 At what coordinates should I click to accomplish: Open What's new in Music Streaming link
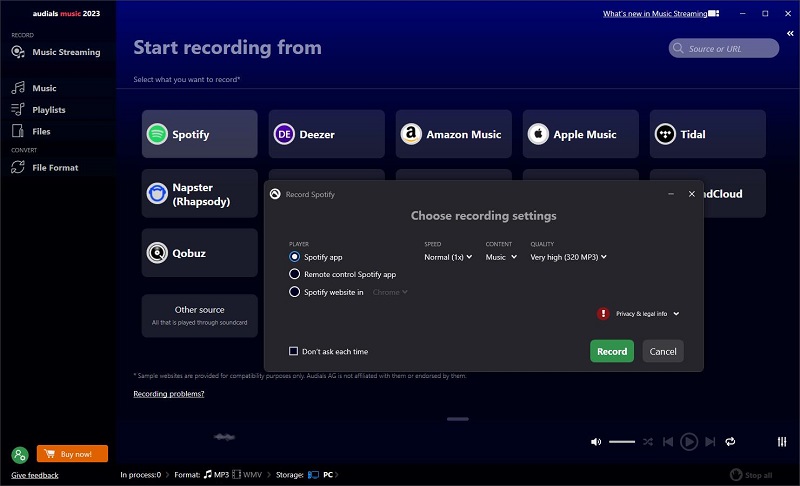[x=655, y=14]
